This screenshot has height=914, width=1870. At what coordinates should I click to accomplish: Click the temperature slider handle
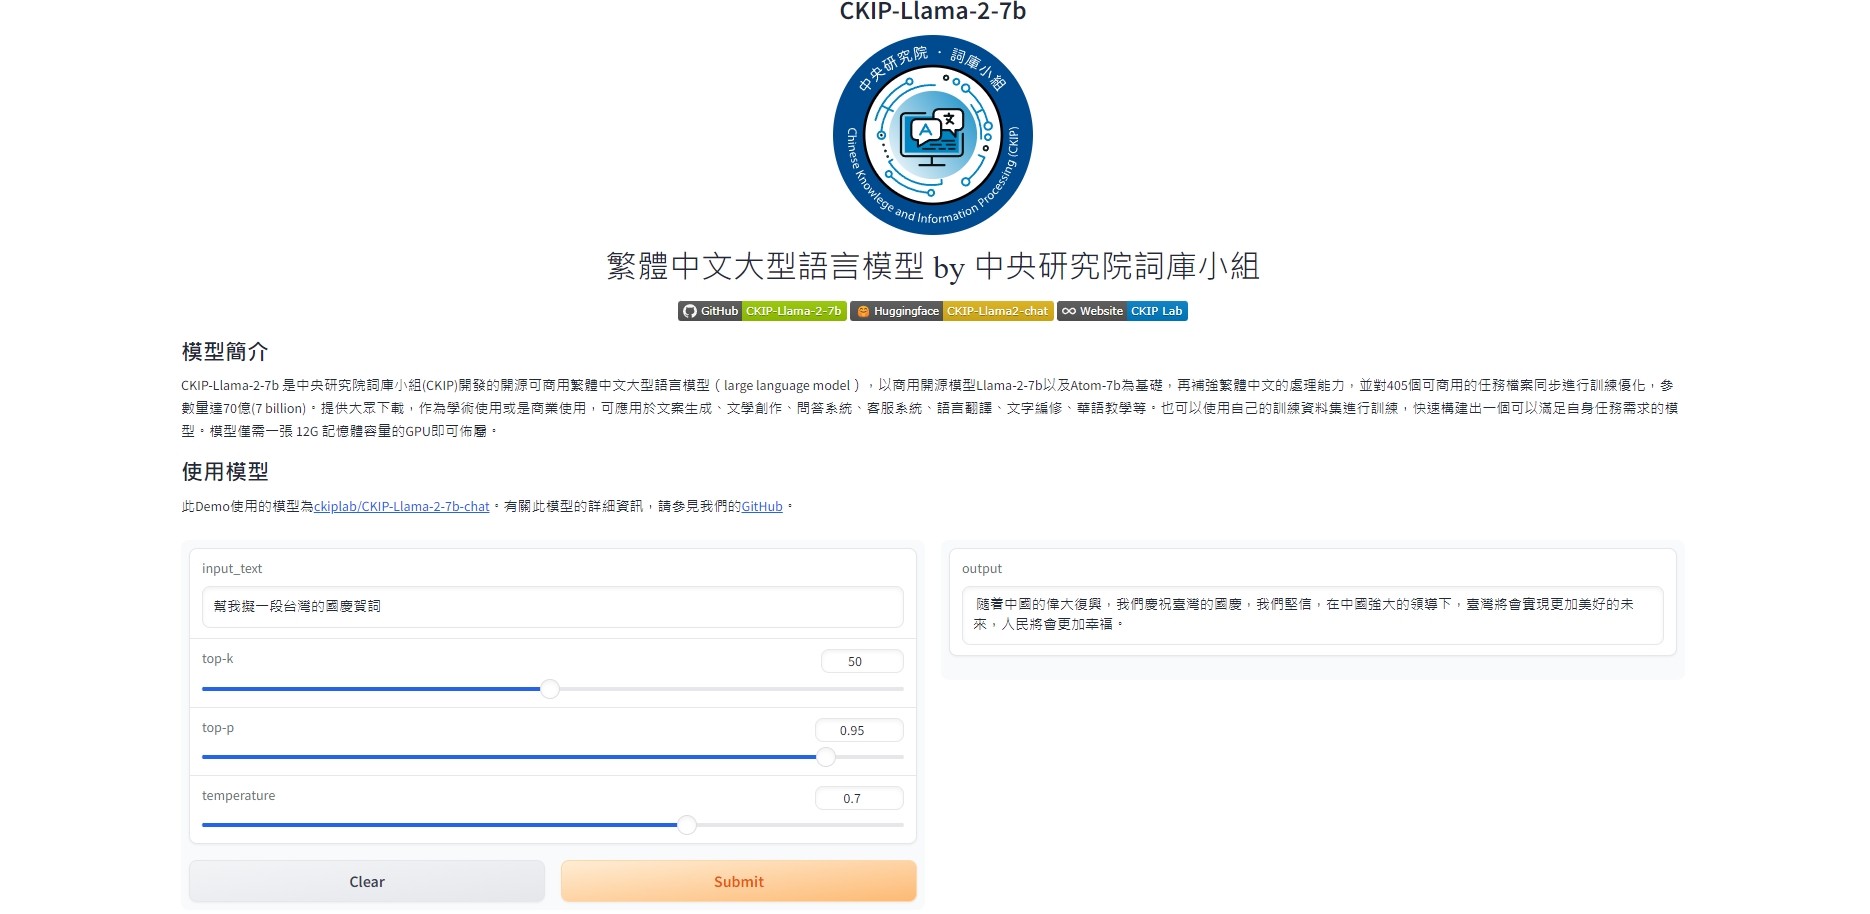(x=687, y=825)
